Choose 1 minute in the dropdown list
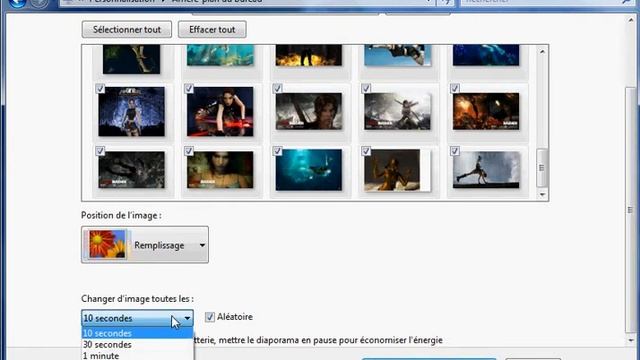The width and height of the screenshot is (640, 360). 137,355
